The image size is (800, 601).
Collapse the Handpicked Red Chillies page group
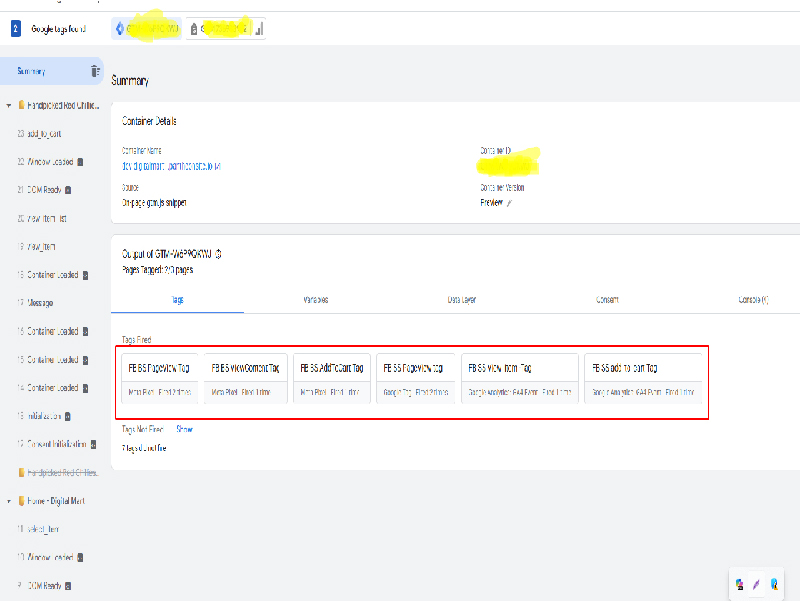[9, 106]
